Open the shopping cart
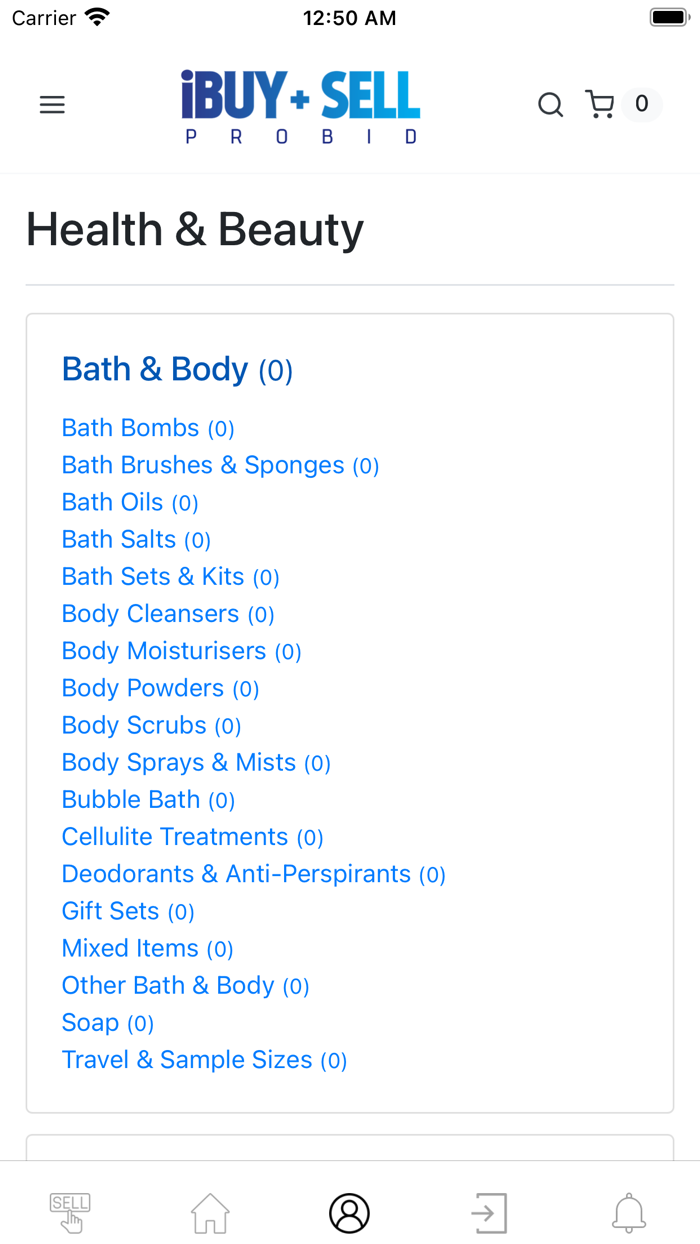Viewport: 700px width, 1244px height. [601, 105]
